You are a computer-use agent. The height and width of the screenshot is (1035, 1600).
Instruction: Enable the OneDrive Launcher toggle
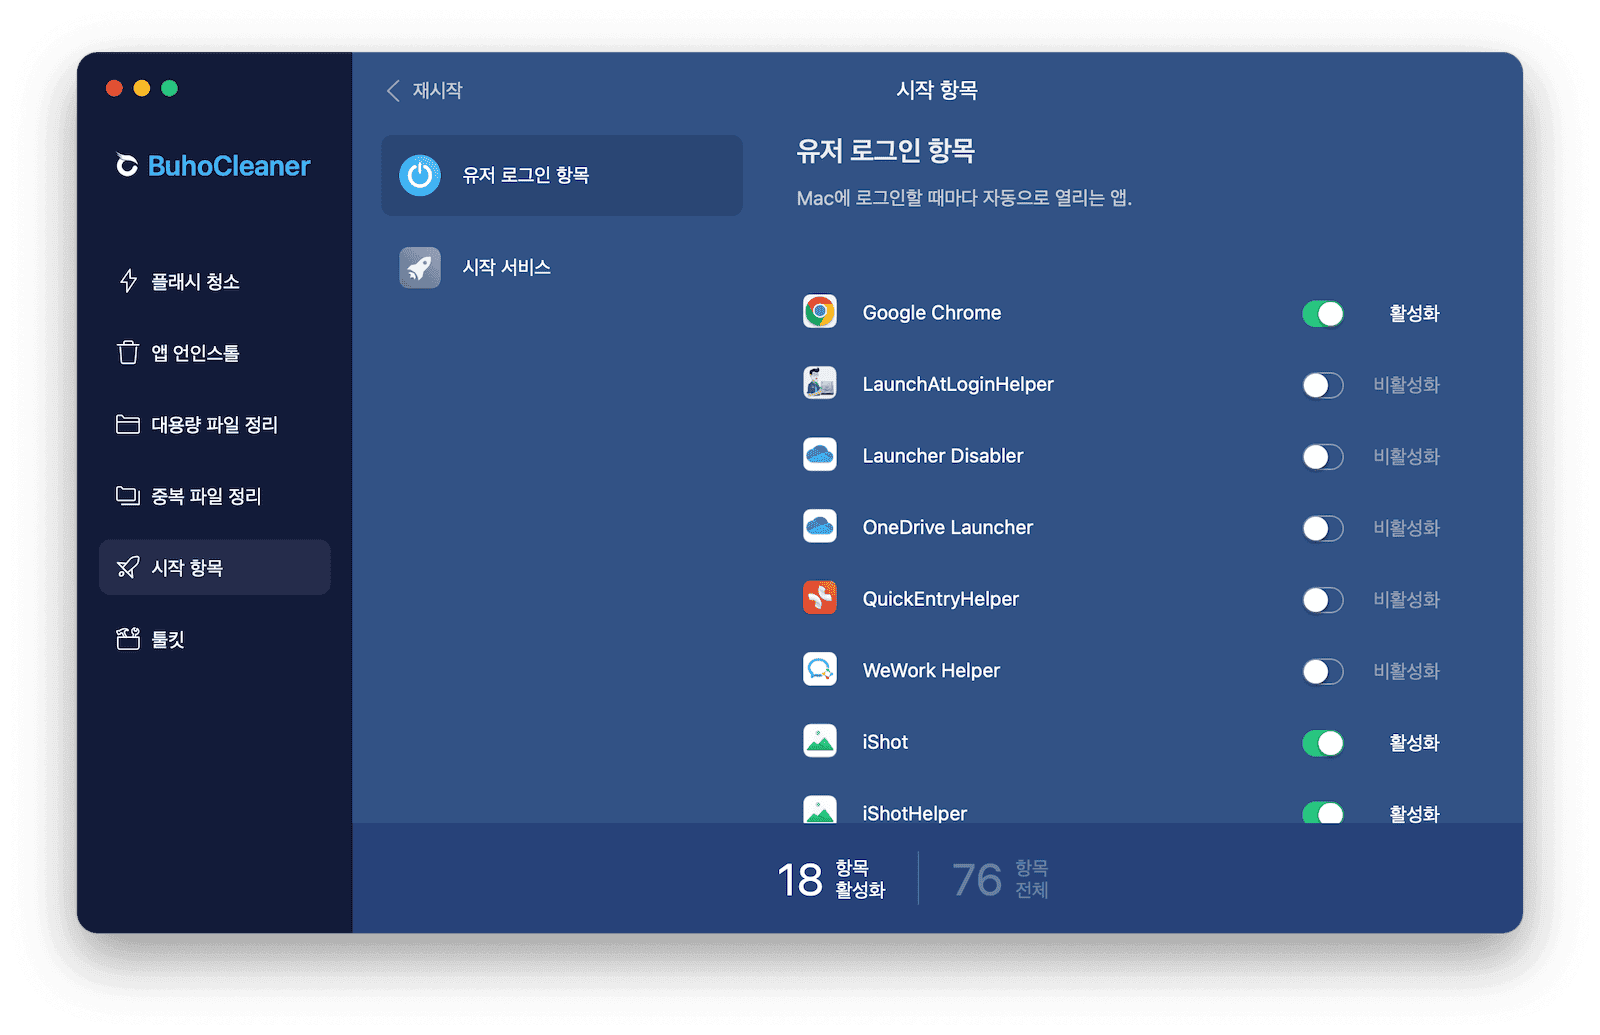point(1322,528)
